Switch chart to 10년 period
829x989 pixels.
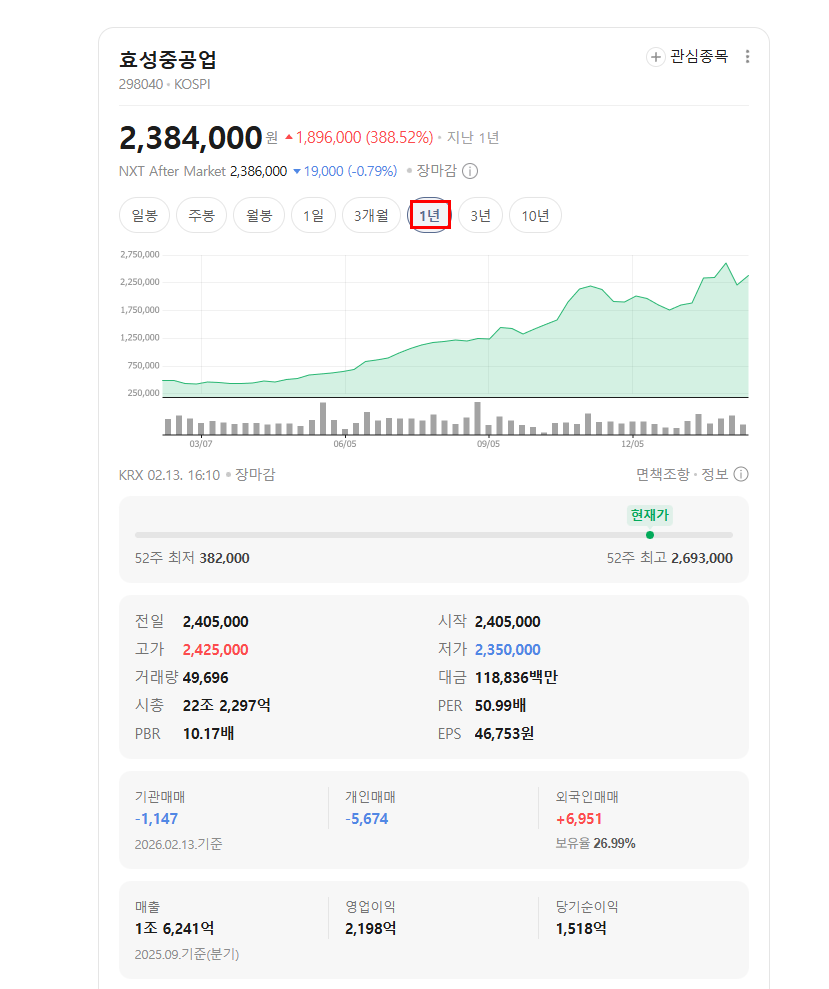[536, 216]
